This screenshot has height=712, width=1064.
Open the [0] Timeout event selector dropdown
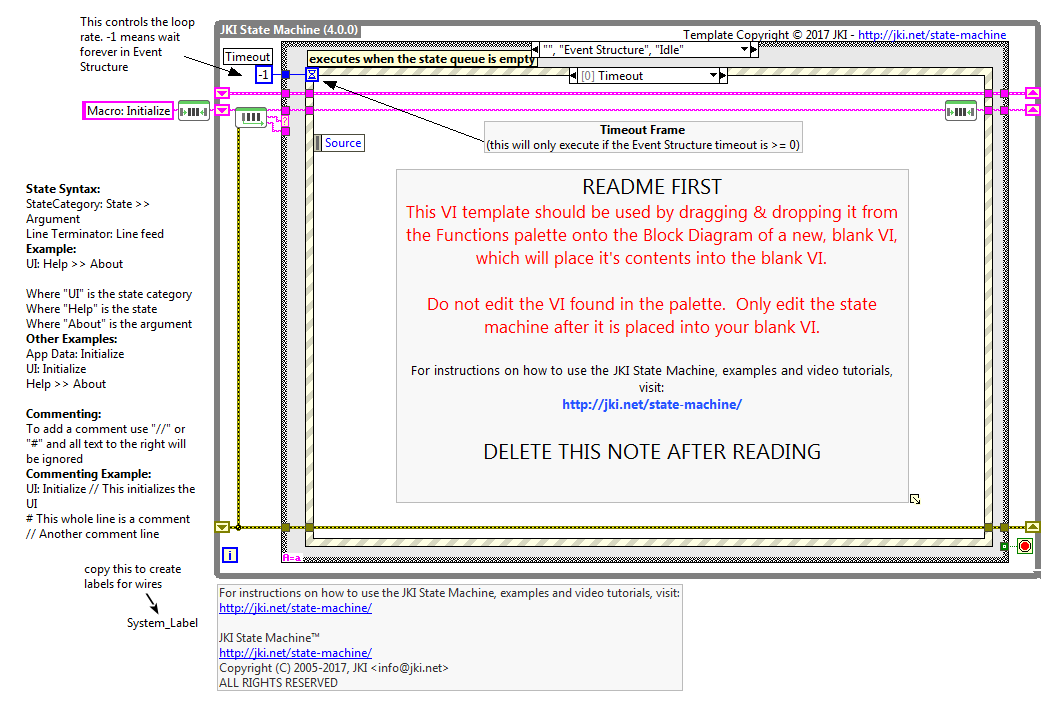pyautogui.click(x=713, y=75)
